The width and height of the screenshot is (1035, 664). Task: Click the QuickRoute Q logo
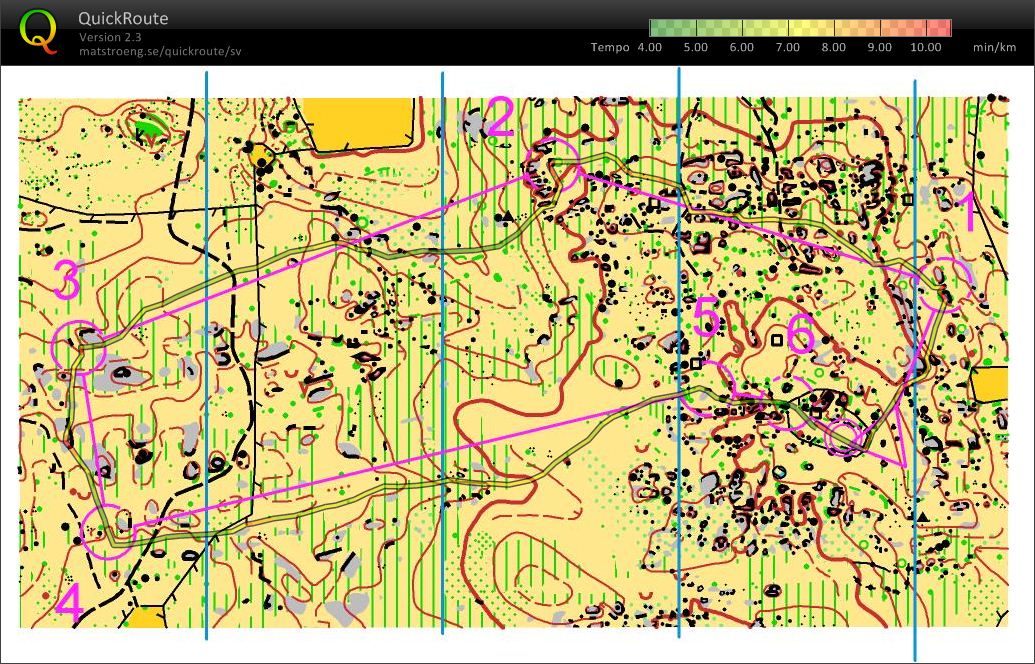[x=37, y=32]
